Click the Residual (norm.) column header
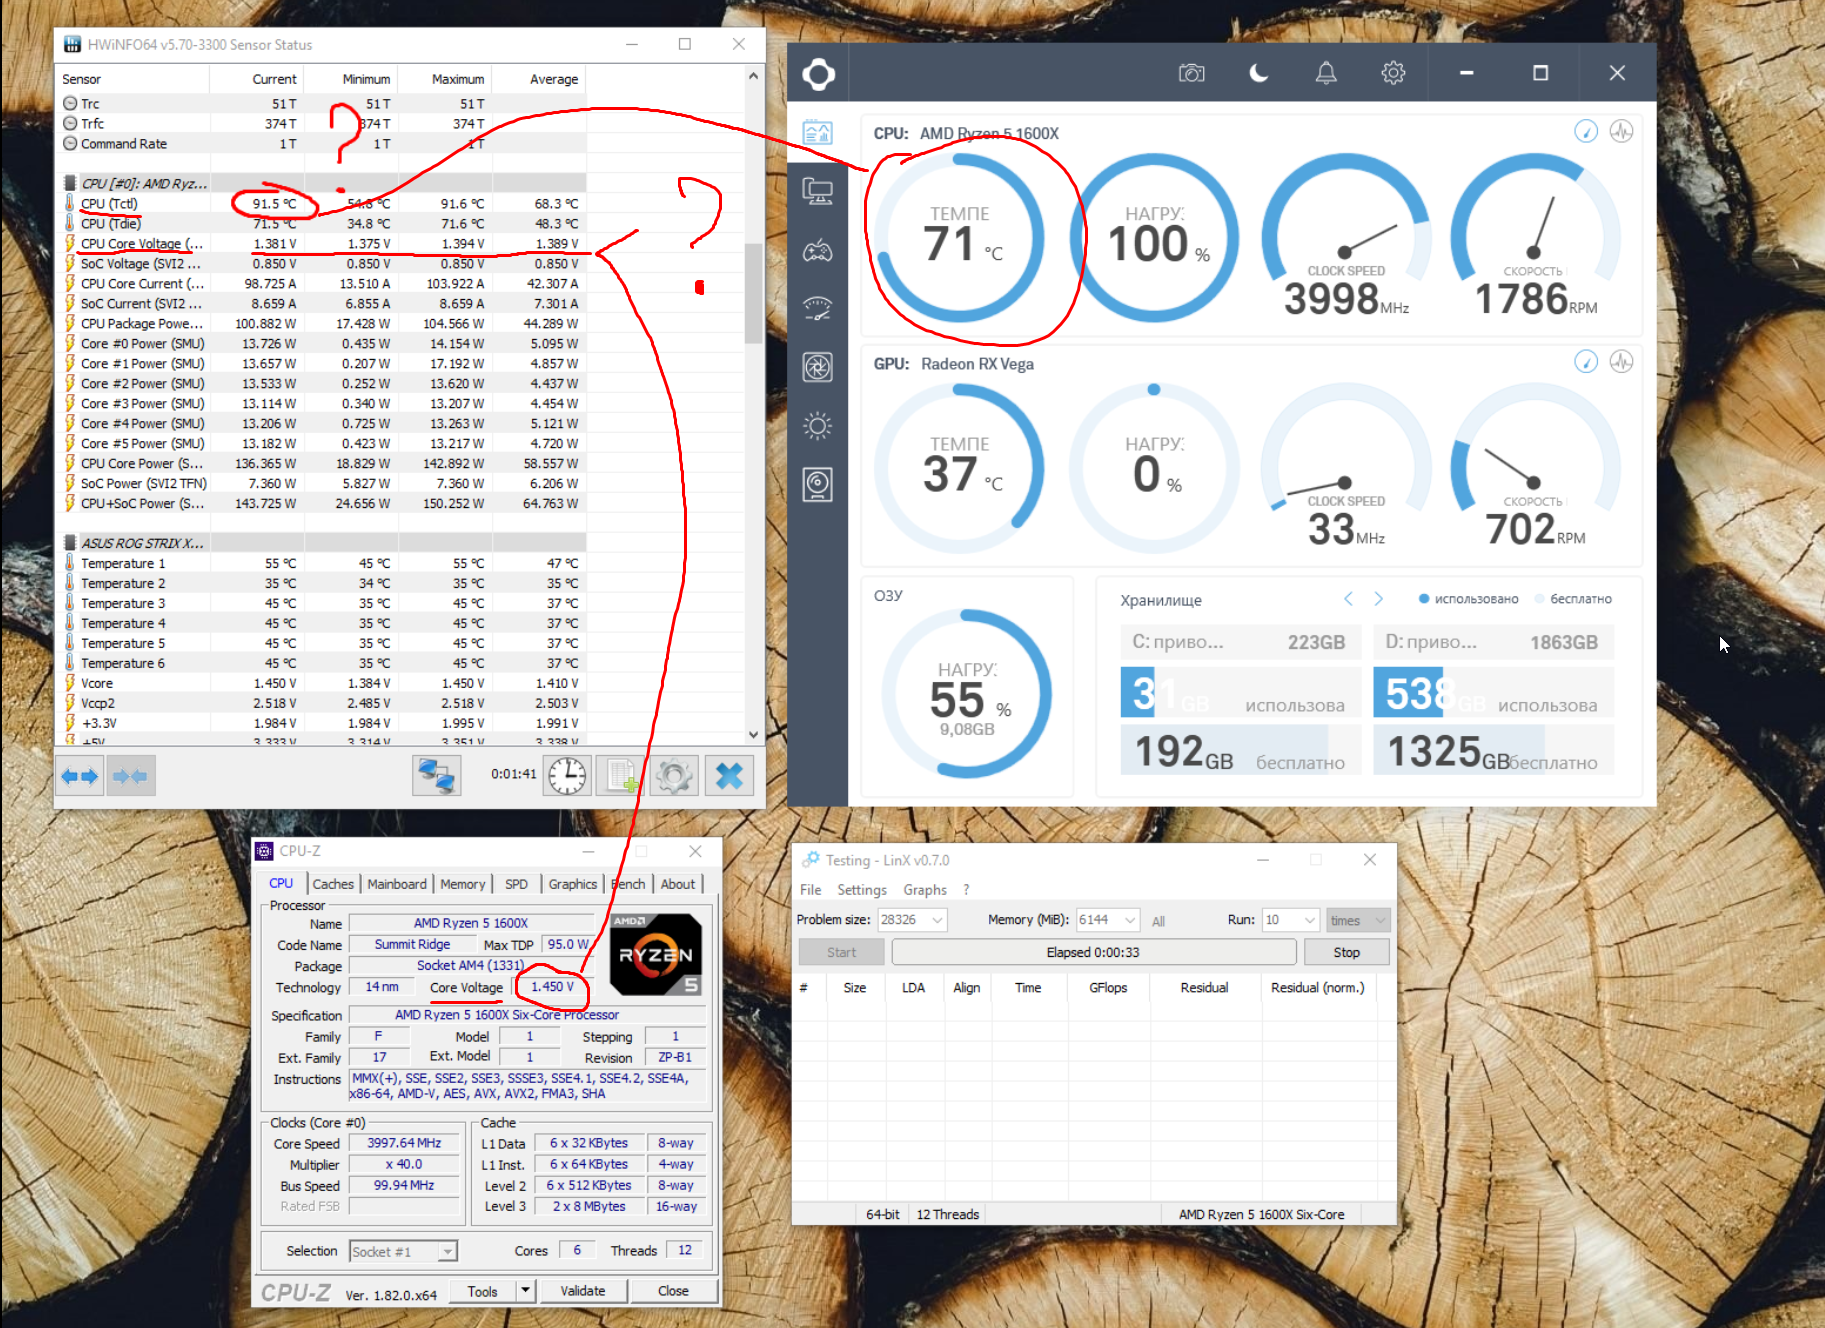1825x1328 pixels. [x=1317, y=988]
